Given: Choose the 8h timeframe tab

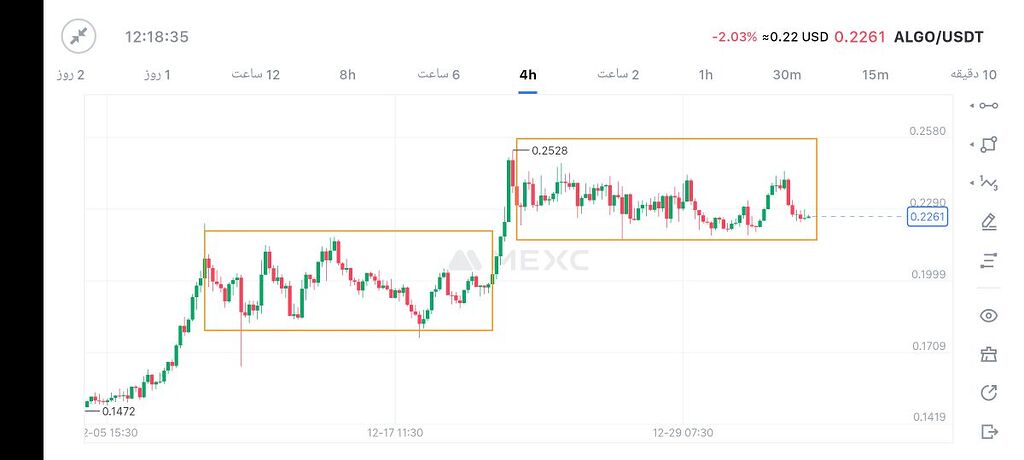Looking at the screenshot, I should tap(347, 75).
